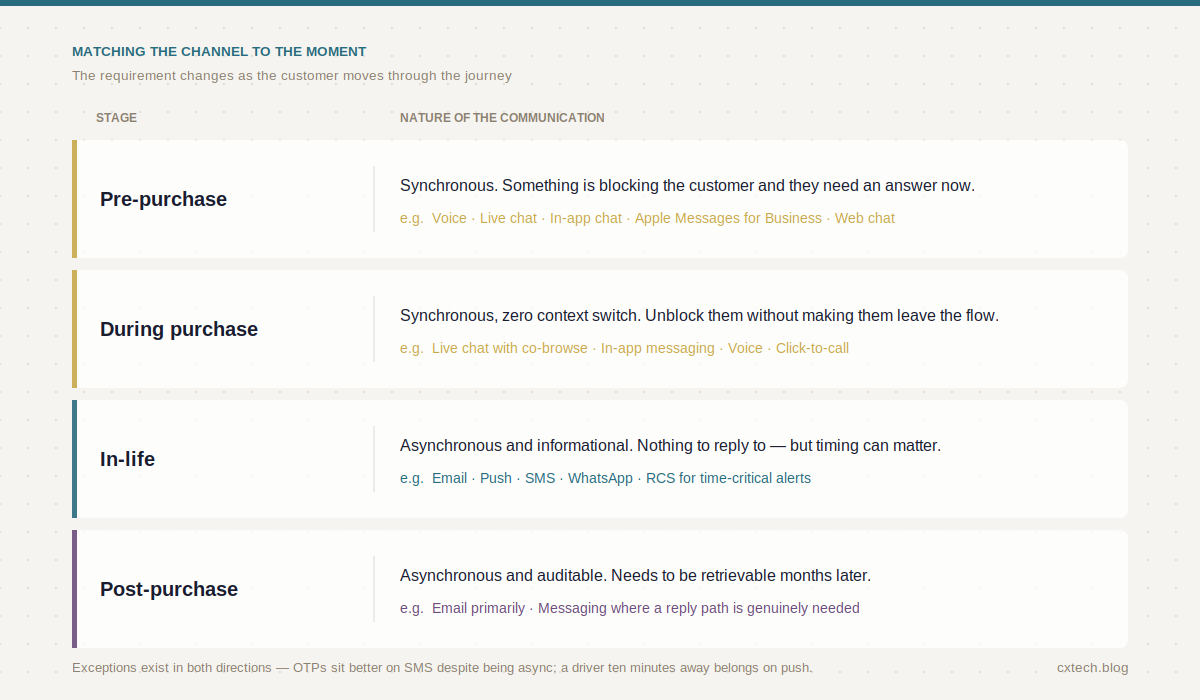Viewport: 1200px width, 700px height.
Task: Click the "Post-purchase" stage title
Action: [169, 589]
